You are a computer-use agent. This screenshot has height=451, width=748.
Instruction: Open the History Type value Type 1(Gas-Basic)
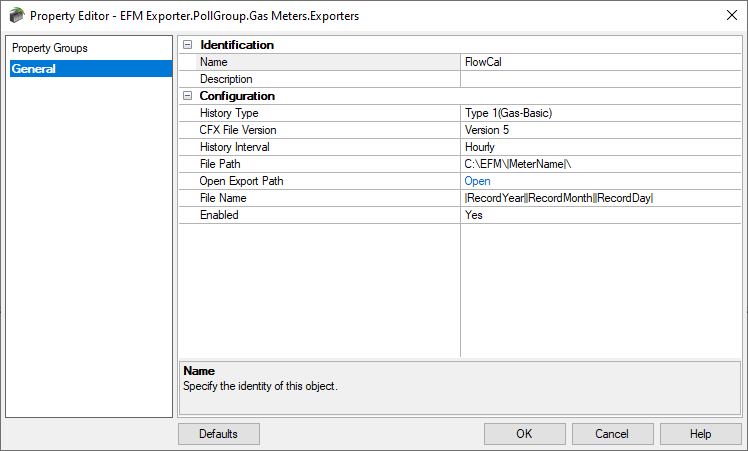tap(601, 113)
